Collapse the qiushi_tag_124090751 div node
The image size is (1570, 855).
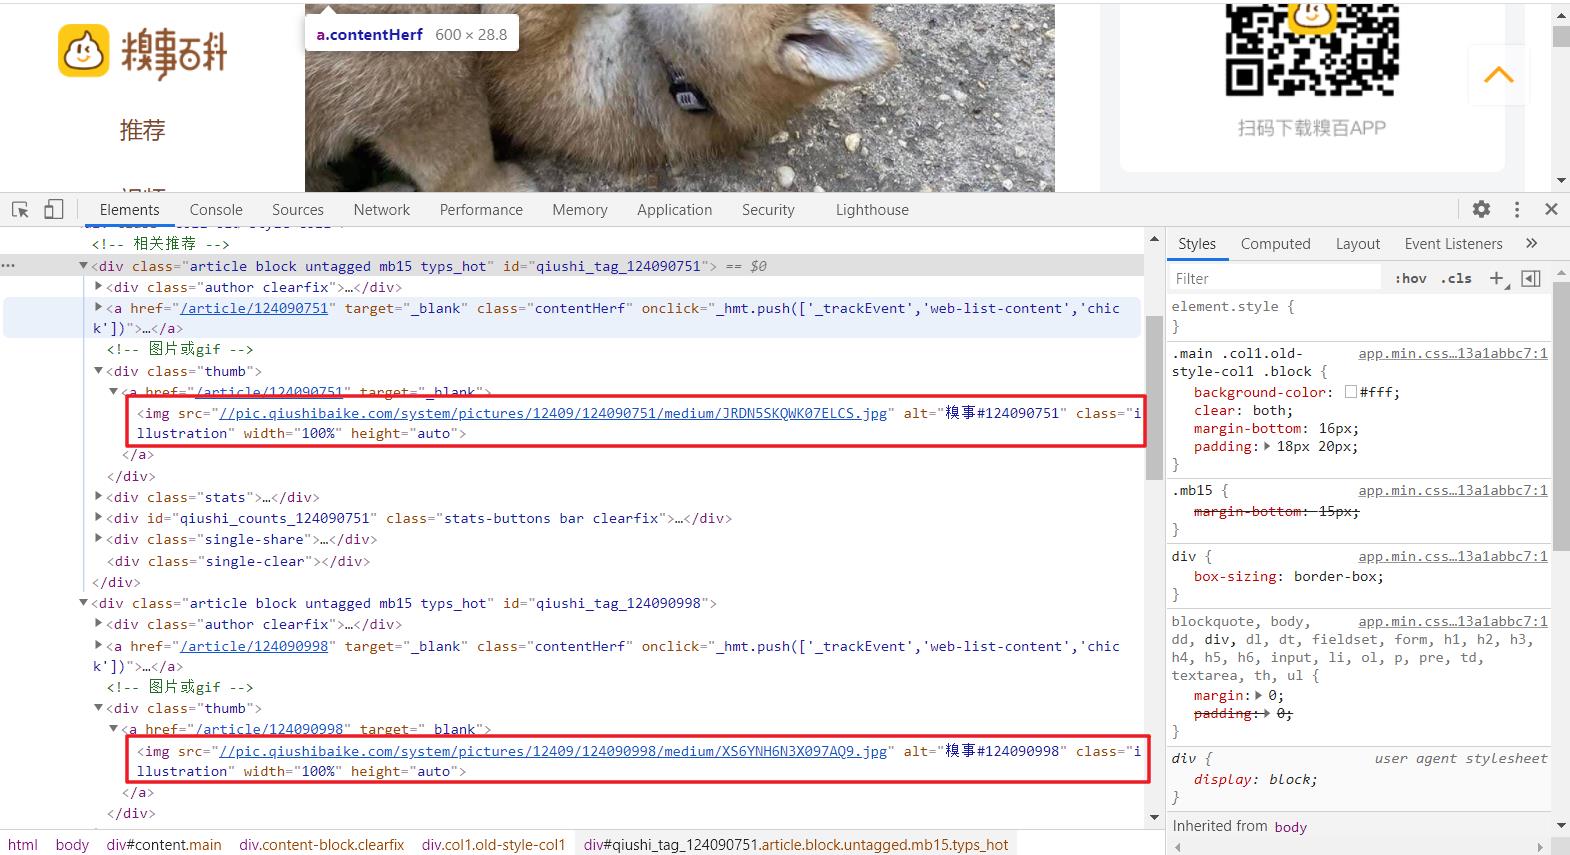[x=84, y=266]
